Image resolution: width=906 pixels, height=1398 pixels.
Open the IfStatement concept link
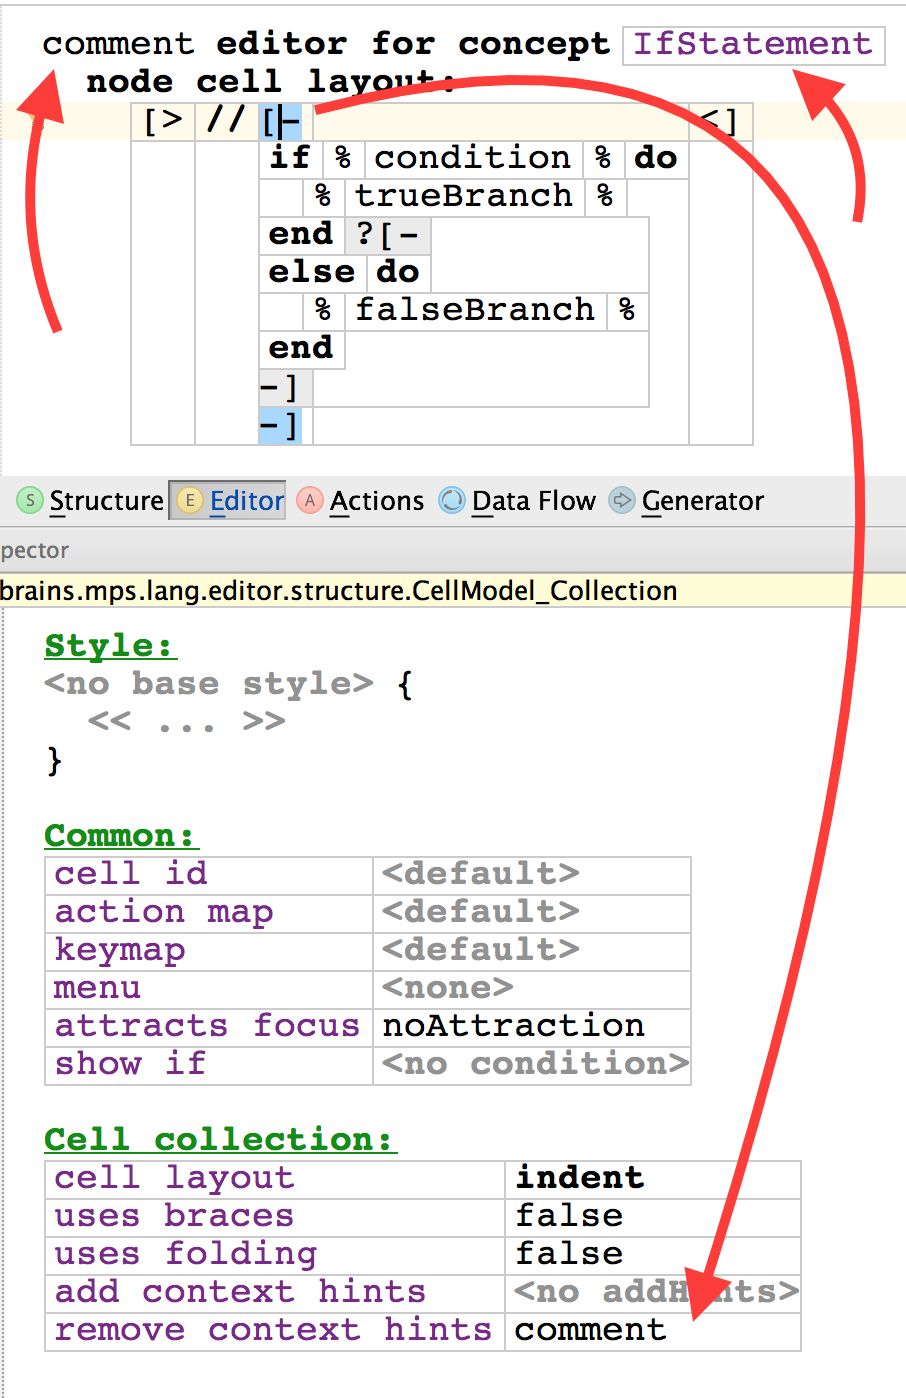coord(752,44)
